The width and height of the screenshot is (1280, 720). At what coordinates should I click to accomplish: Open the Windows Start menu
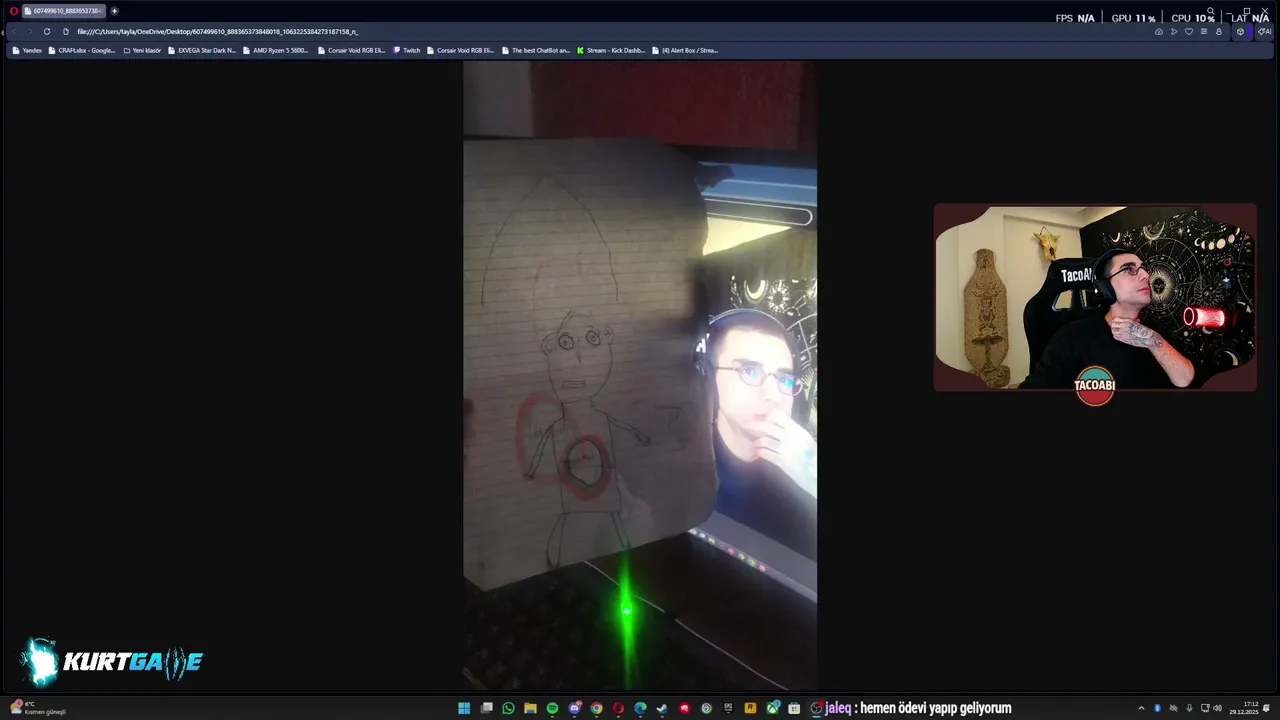[x=464, y=708]
